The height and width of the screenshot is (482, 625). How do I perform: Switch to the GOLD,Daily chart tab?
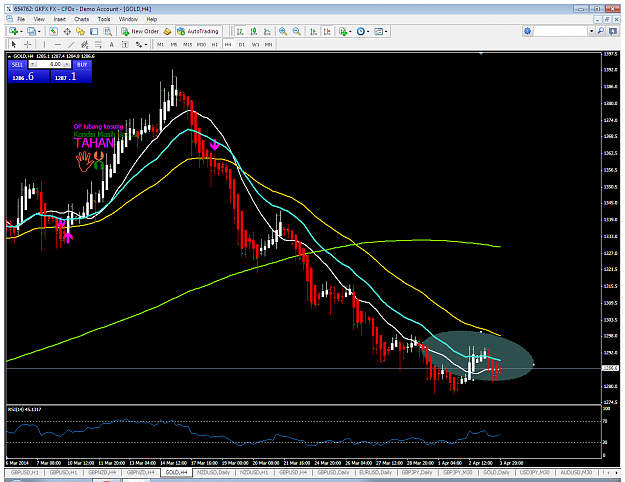(x=496, y=472)
